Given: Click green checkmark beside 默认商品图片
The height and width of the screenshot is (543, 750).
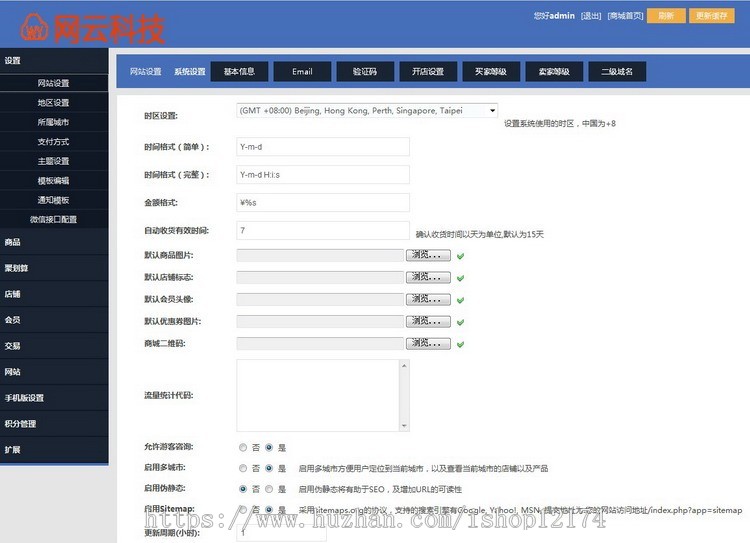Looking at the screenshot, I should click(x=460, y=256).
